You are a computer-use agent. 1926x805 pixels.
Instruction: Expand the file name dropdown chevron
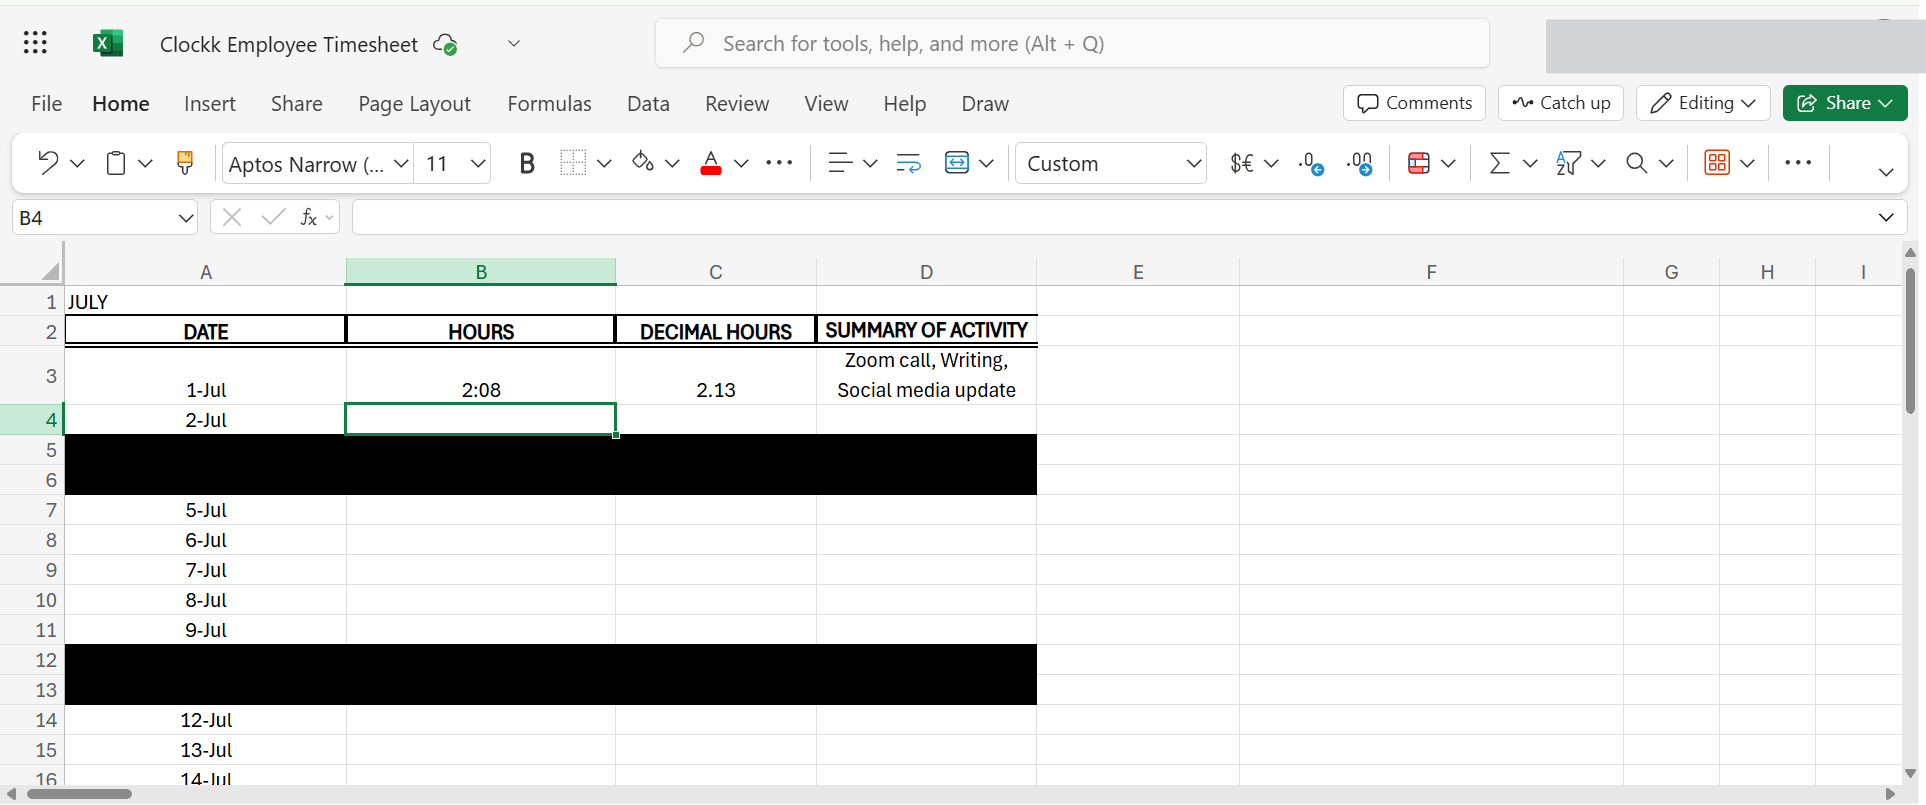pyautogui.click(x=514, y=43)
